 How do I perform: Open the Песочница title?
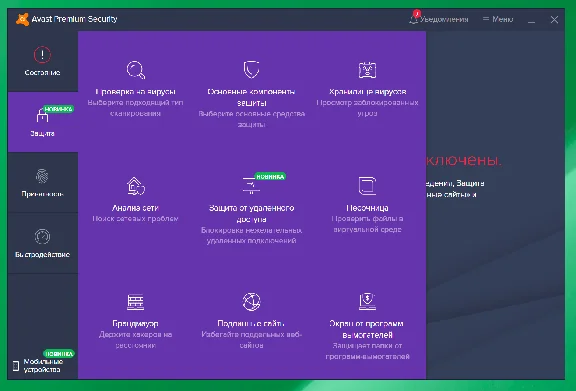pyautogui.click(x=367, y=208)
